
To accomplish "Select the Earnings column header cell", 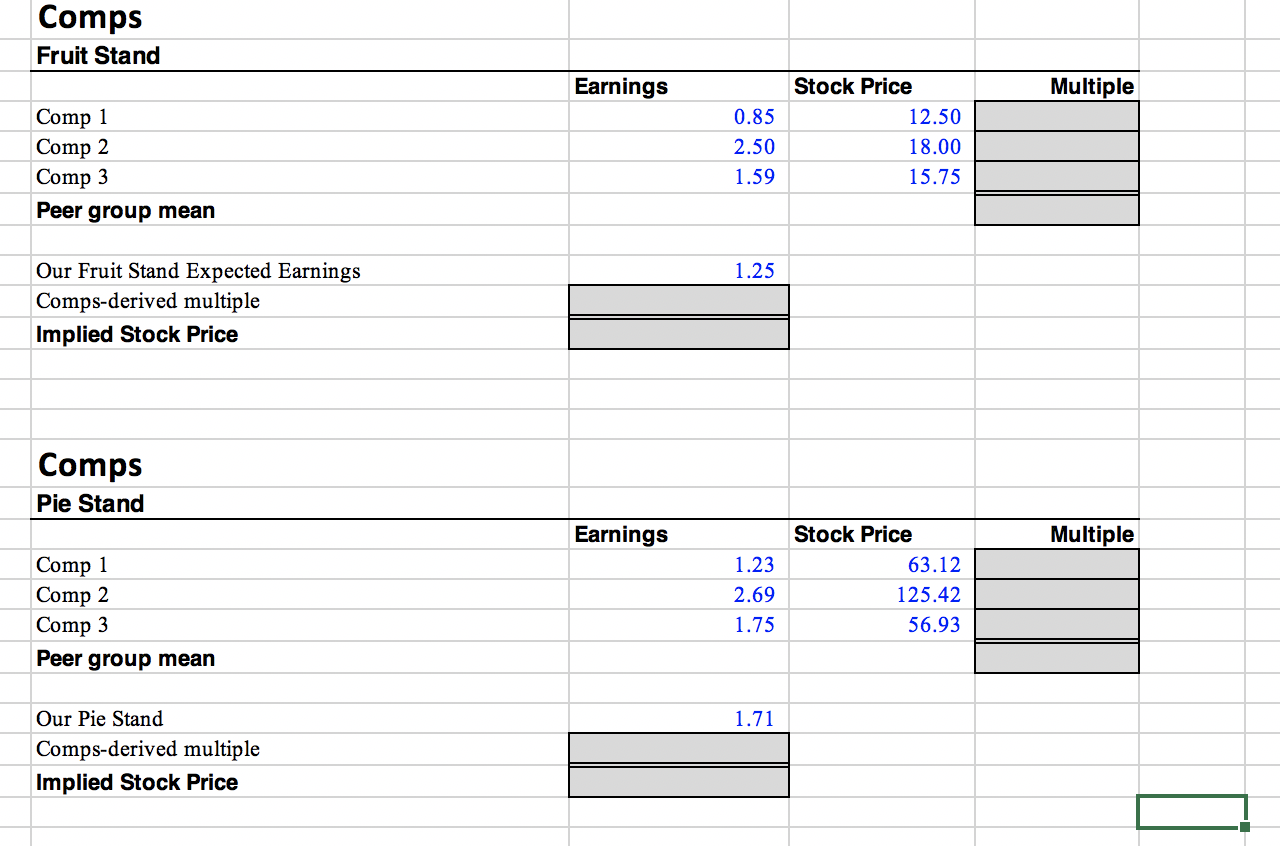I will (620, 87).
